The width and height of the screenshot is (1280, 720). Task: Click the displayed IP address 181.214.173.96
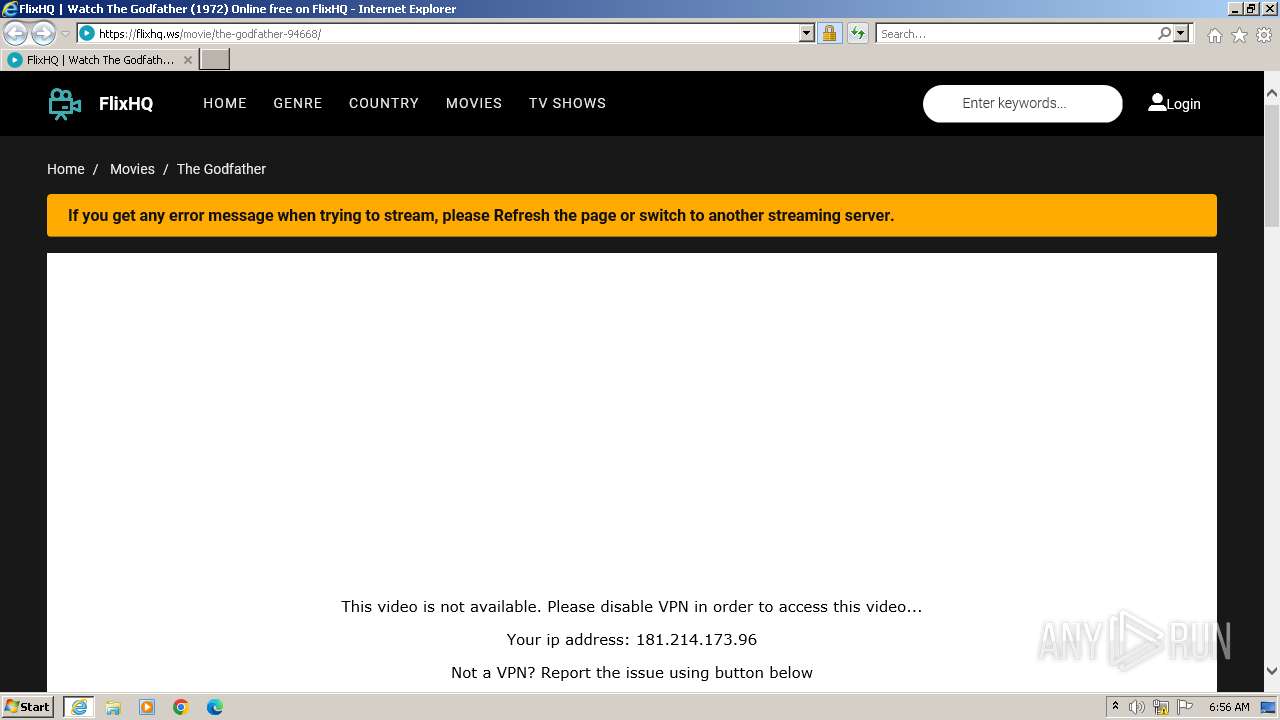(x=696, y=640)
